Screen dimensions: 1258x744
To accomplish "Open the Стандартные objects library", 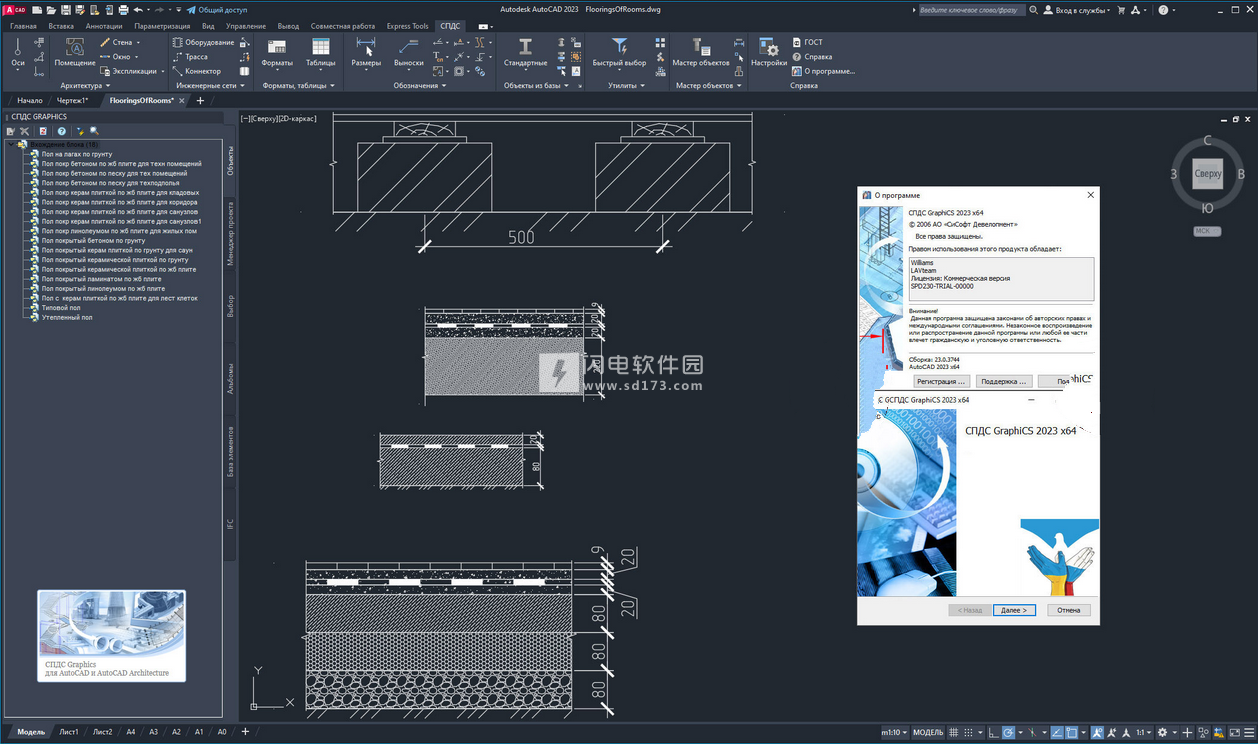I will pos(525,53).
